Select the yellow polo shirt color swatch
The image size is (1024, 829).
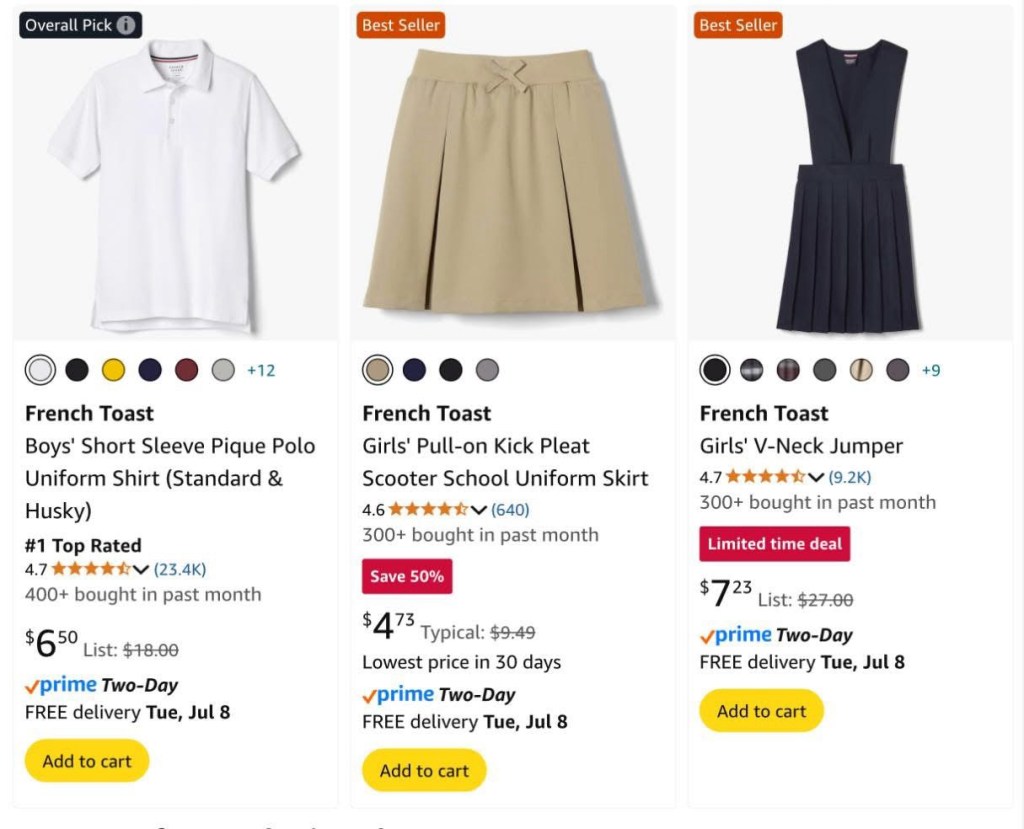click(x=113, y=370)
